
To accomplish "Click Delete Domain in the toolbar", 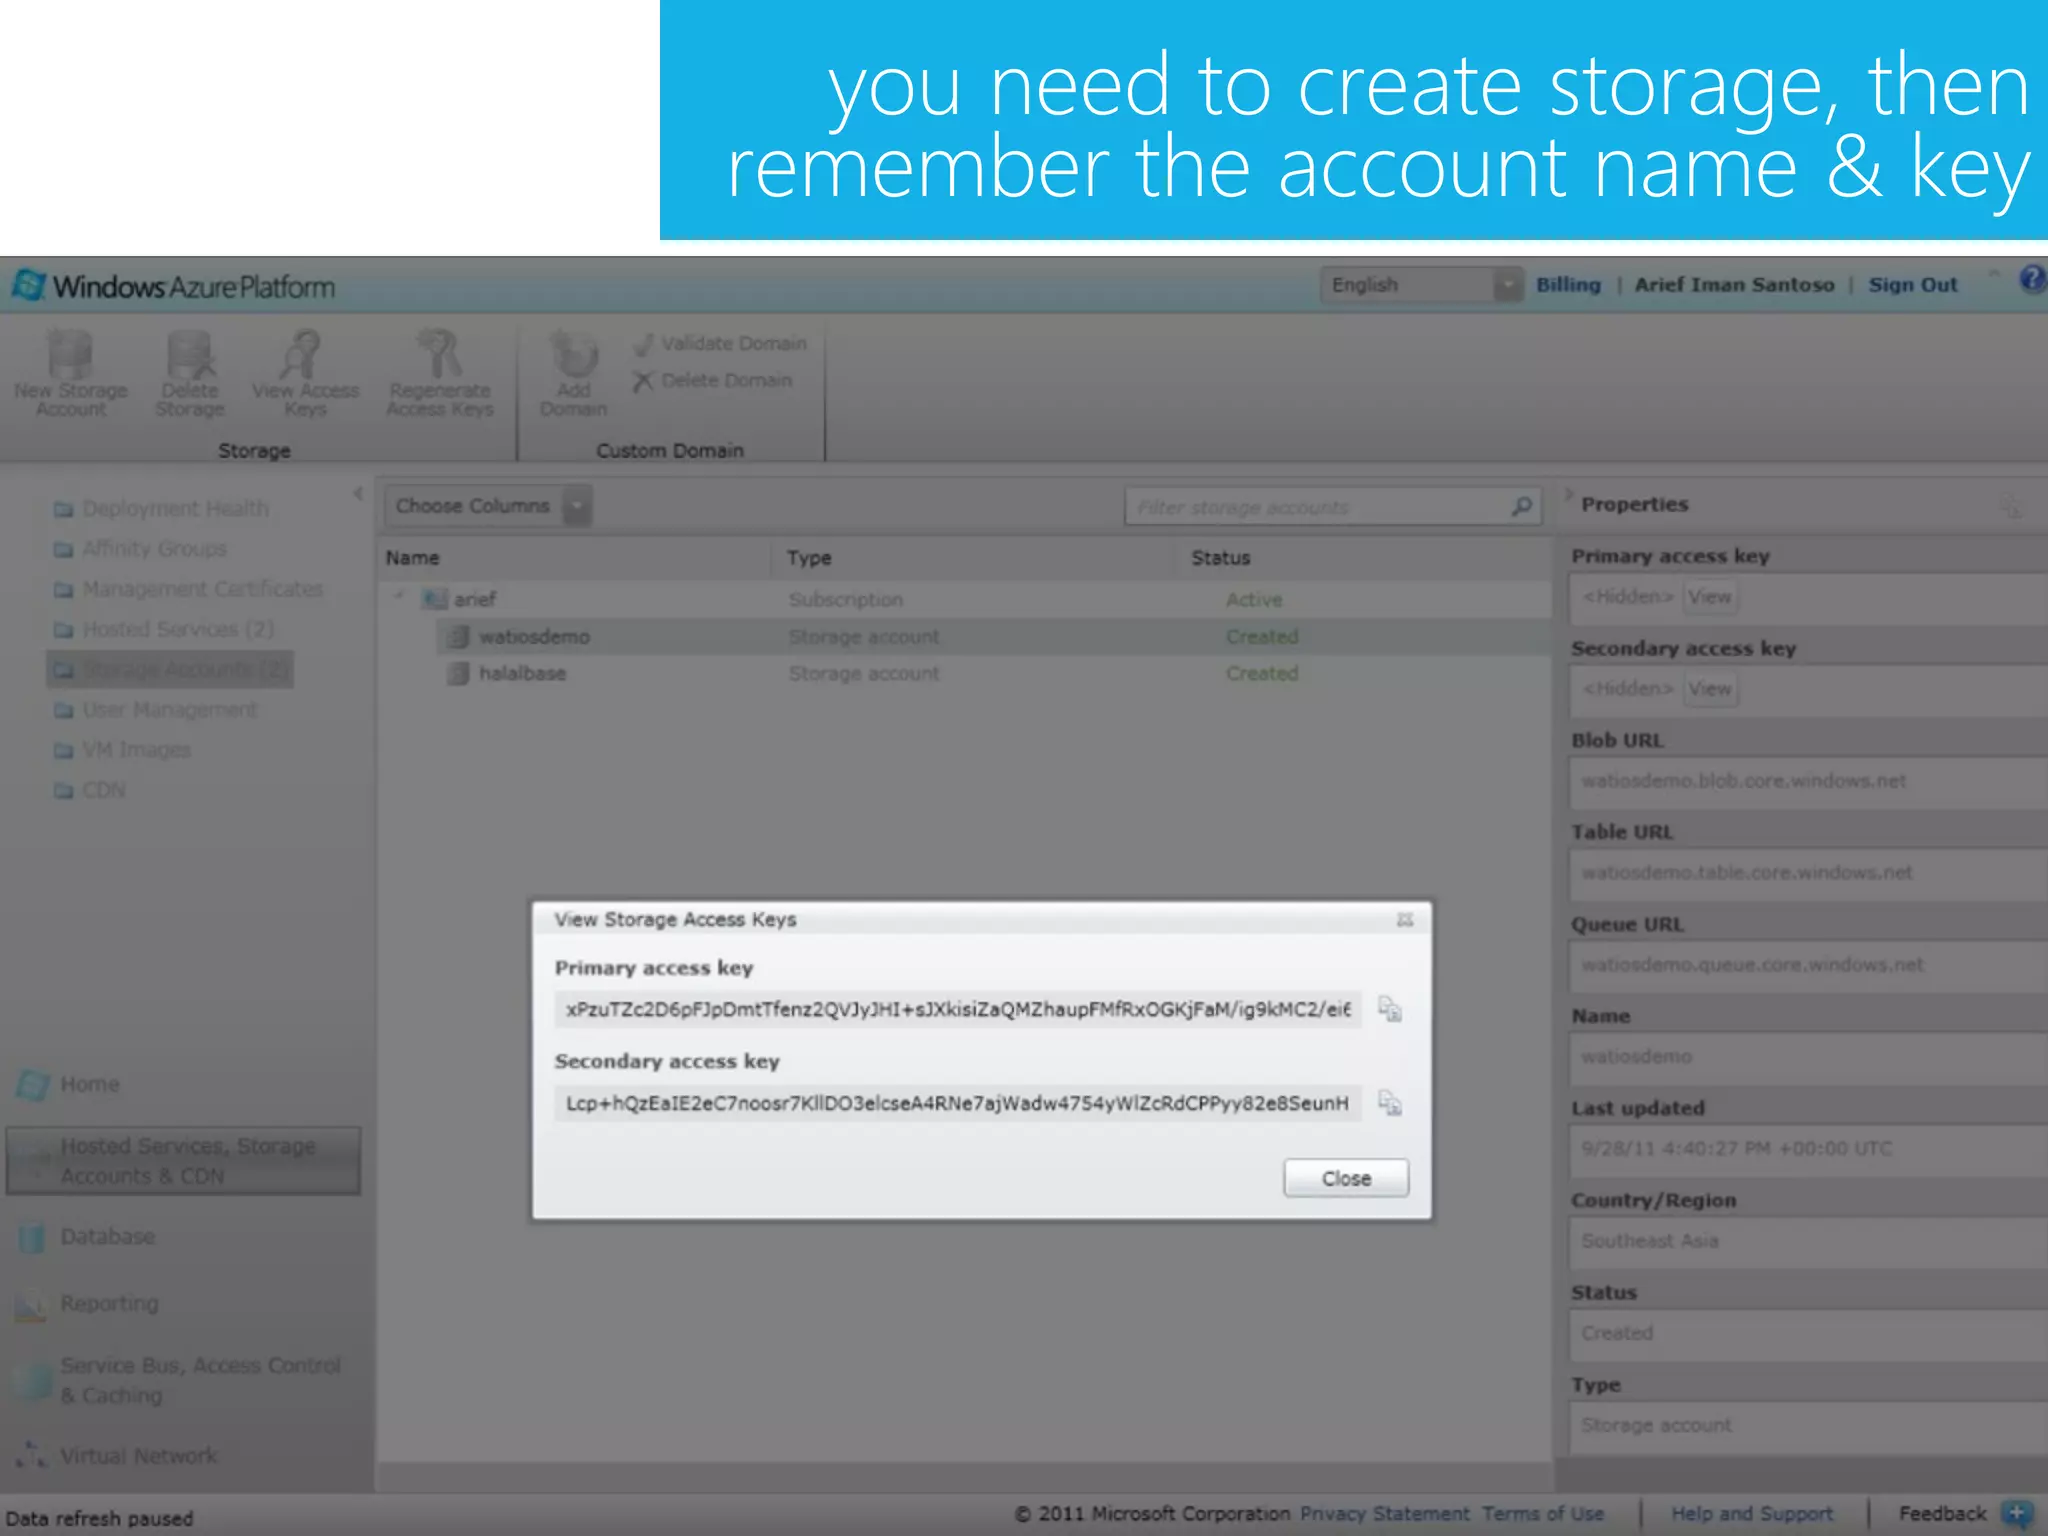I will click(712, 380).
